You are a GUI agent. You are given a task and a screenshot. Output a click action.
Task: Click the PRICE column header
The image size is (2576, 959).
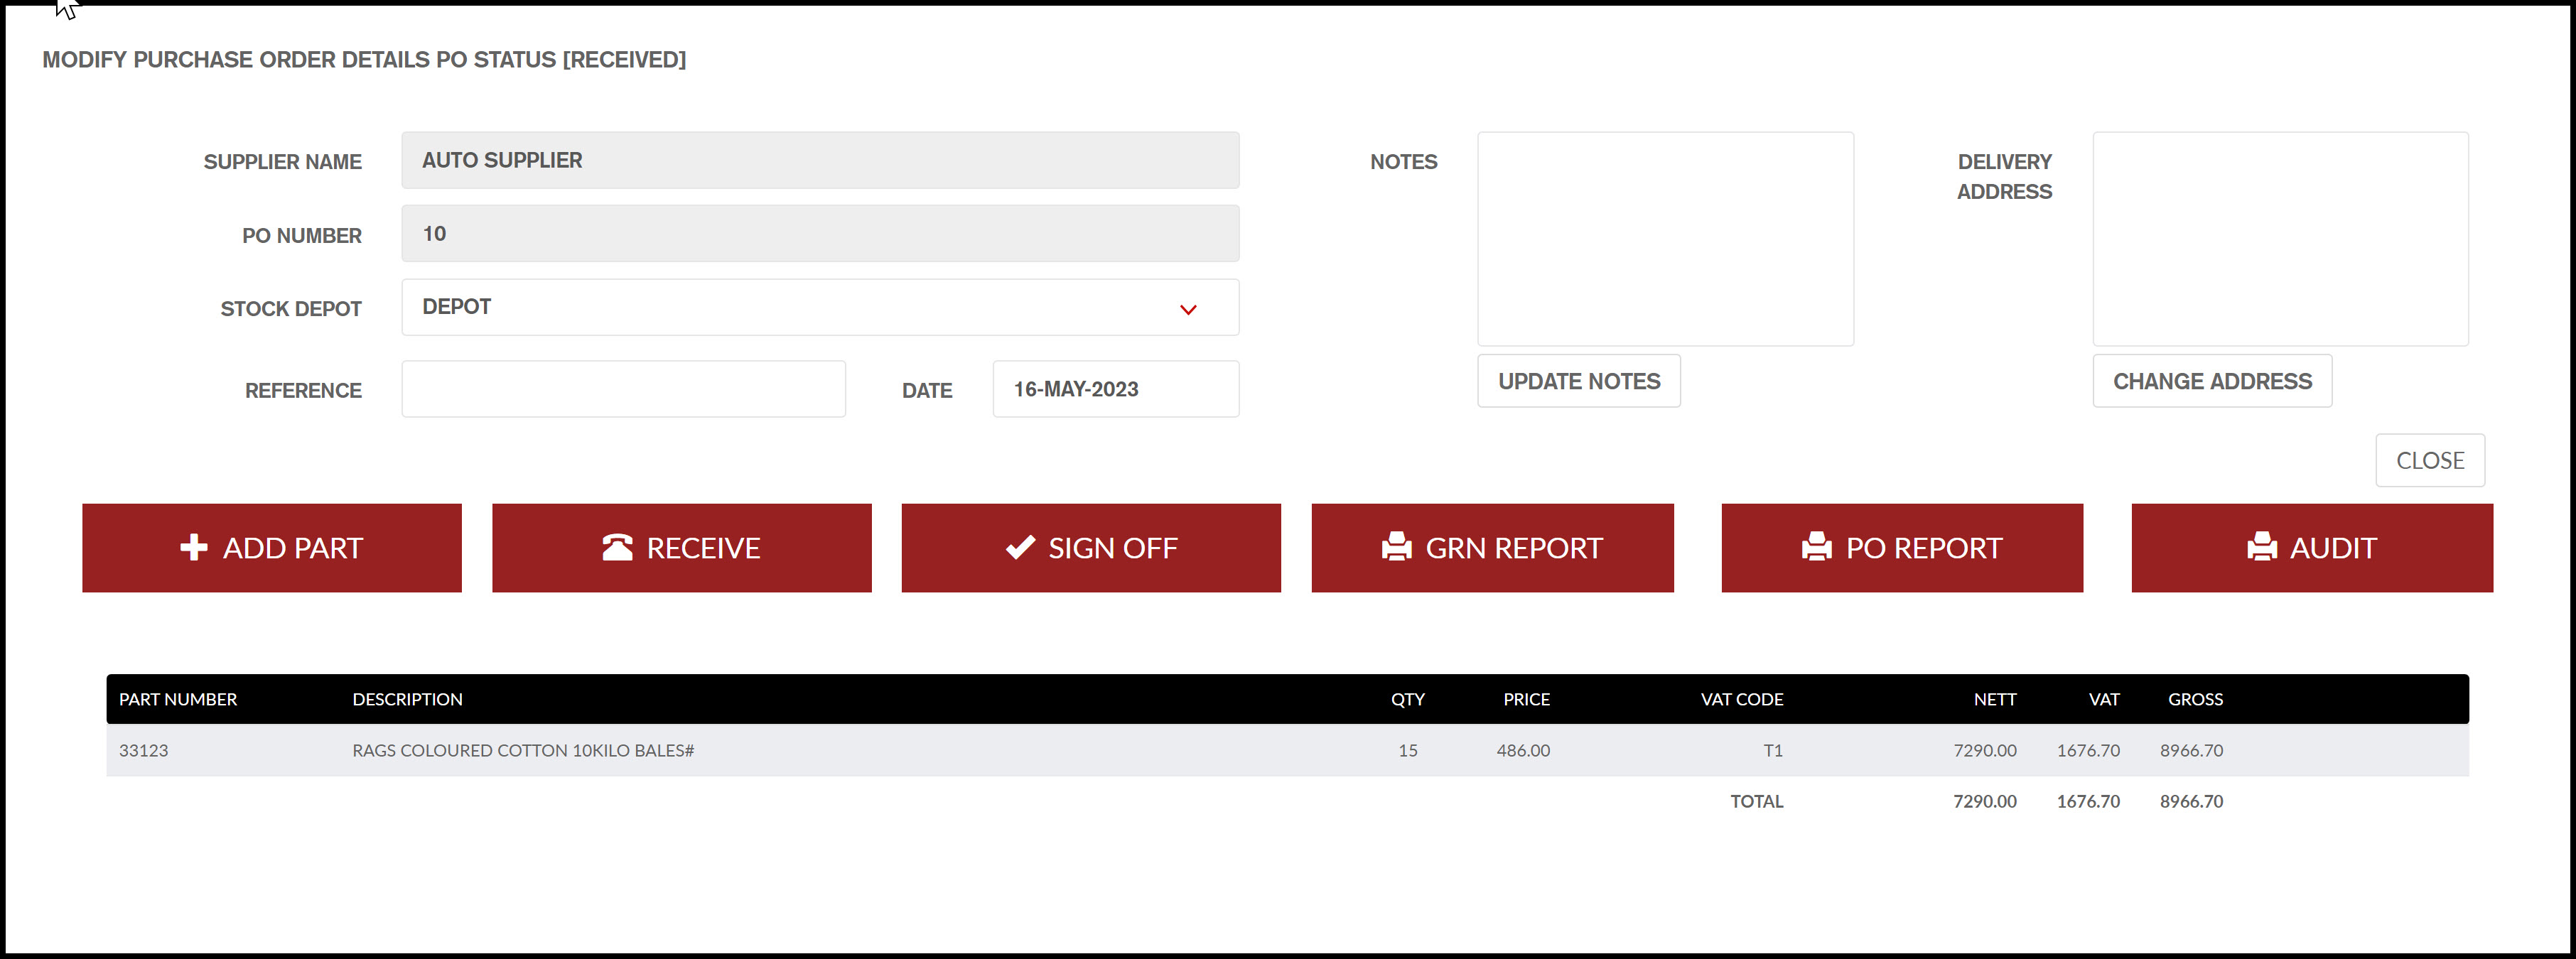tap(1527, 699)
